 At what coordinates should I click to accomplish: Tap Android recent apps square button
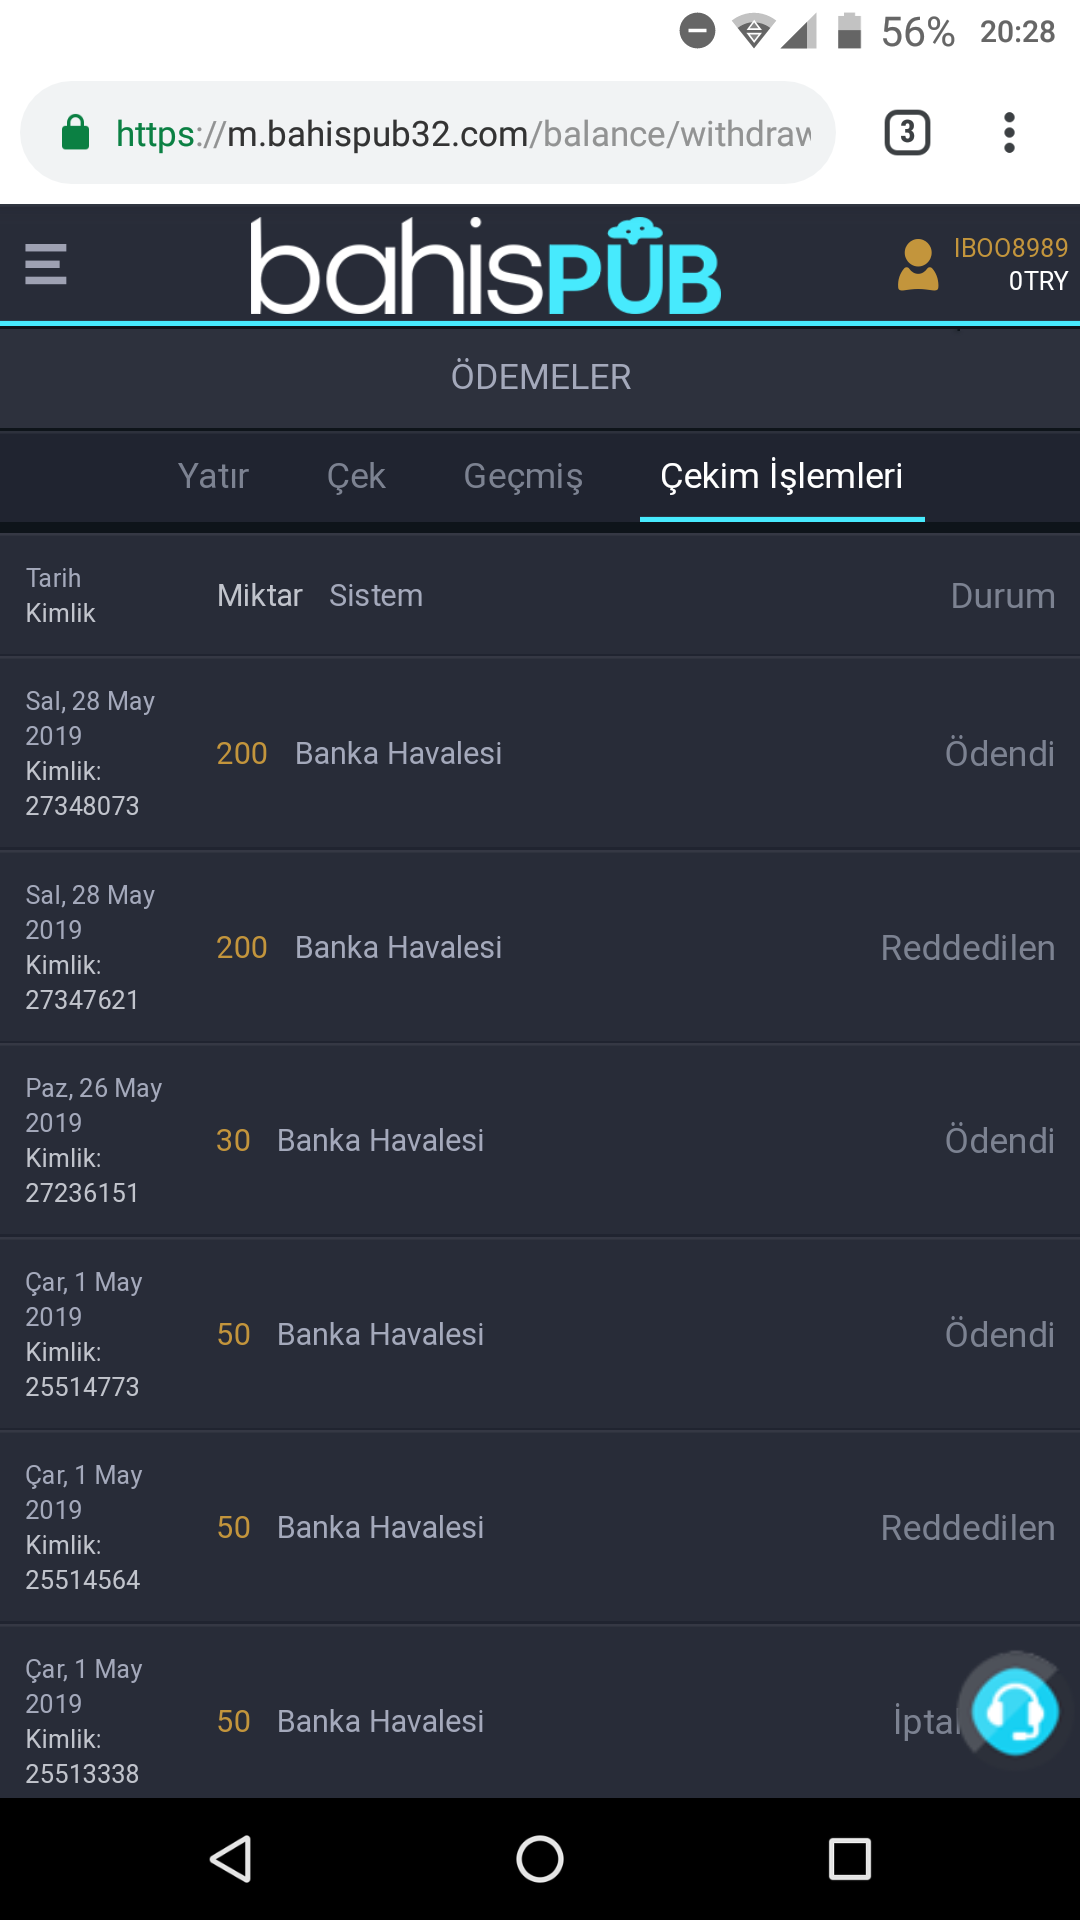[850, 1859]
